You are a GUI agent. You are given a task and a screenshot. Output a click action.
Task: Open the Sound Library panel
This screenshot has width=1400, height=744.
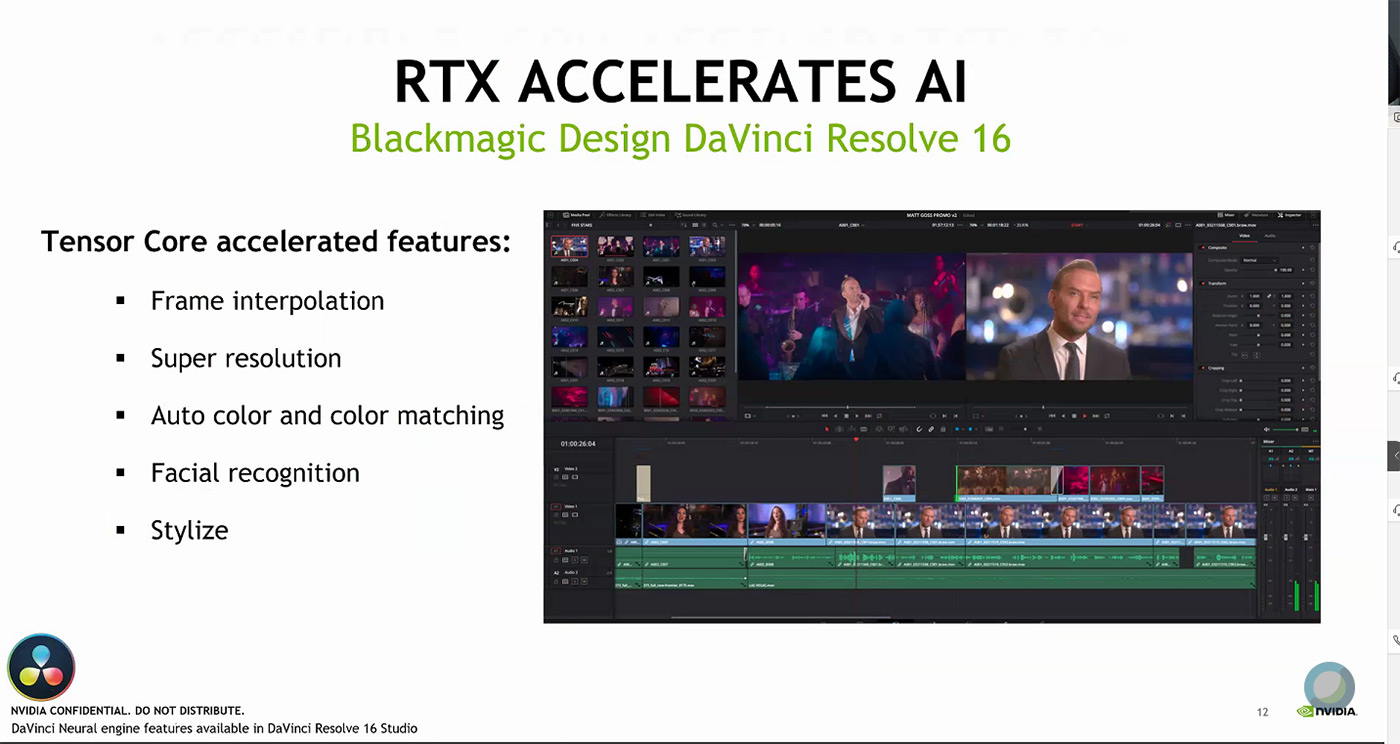[690, 215]
